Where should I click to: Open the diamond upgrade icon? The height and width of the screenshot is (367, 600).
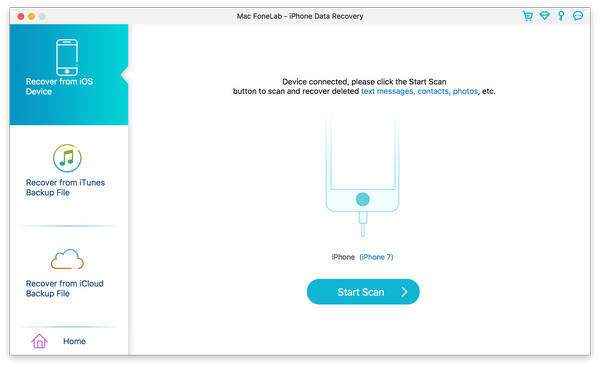(x=545, y=16)
